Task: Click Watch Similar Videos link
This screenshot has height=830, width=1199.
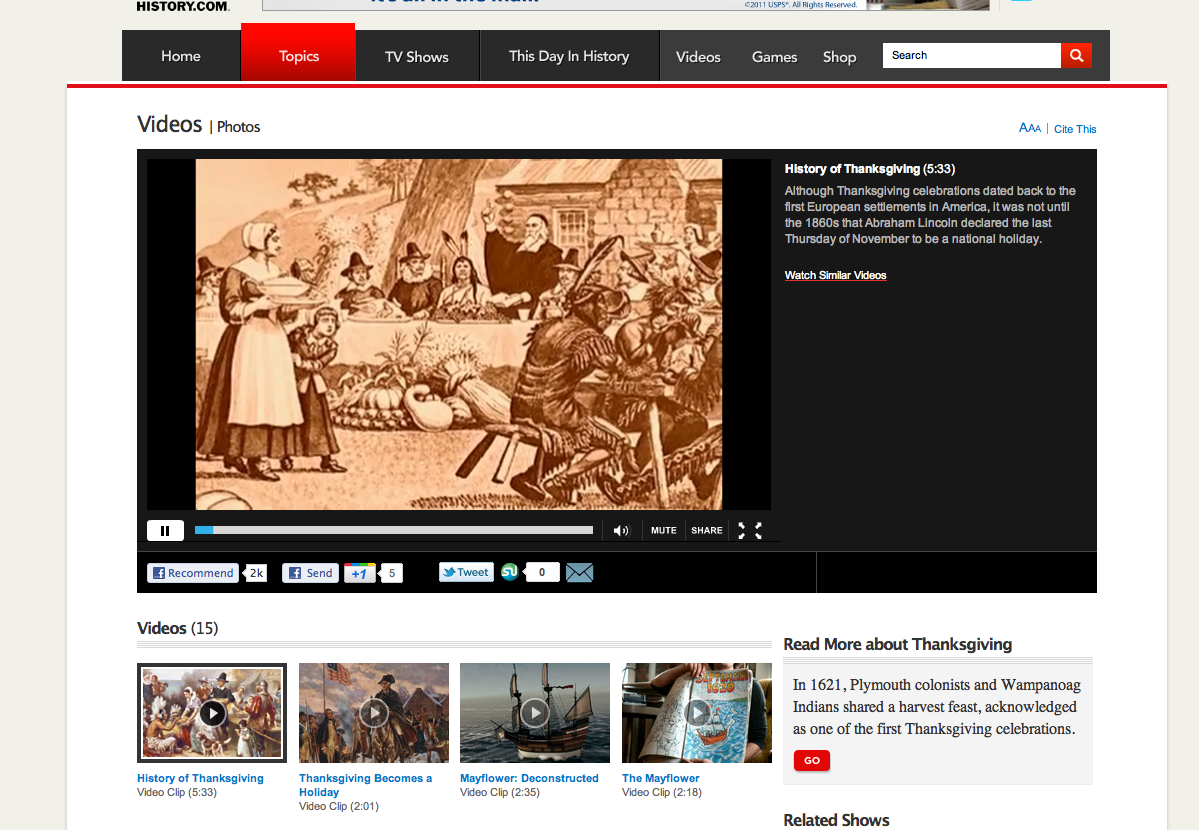Action: pyautogui.click(x=835, y=275)
